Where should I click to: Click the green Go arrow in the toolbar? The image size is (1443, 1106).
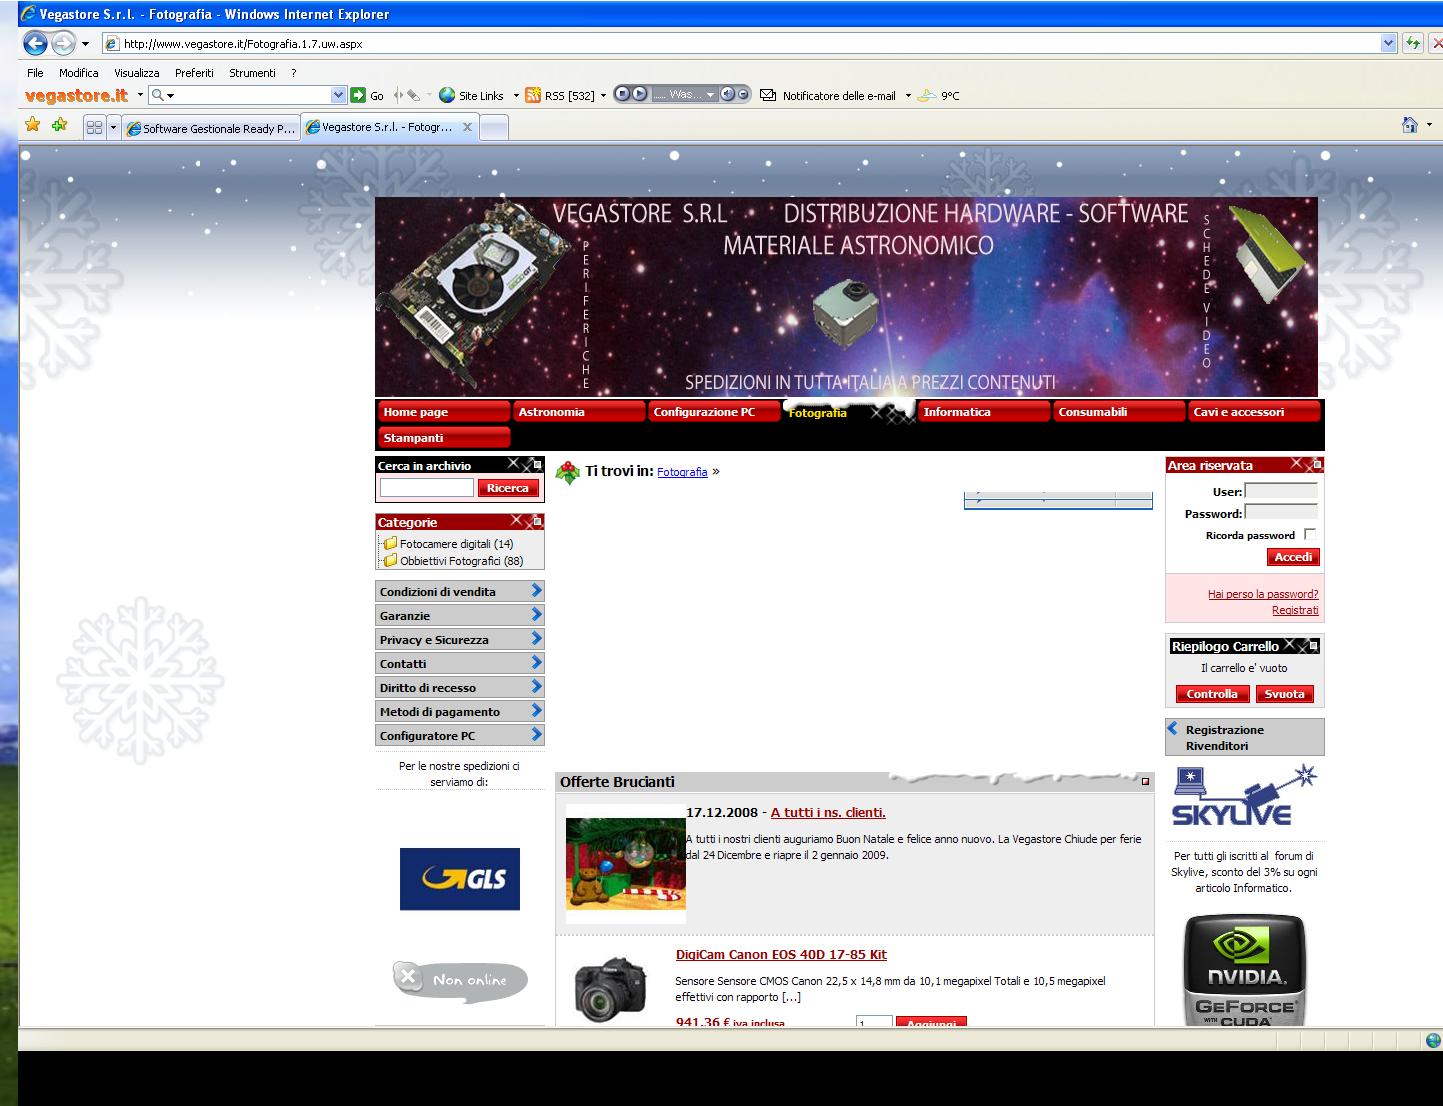click(358, 95)
